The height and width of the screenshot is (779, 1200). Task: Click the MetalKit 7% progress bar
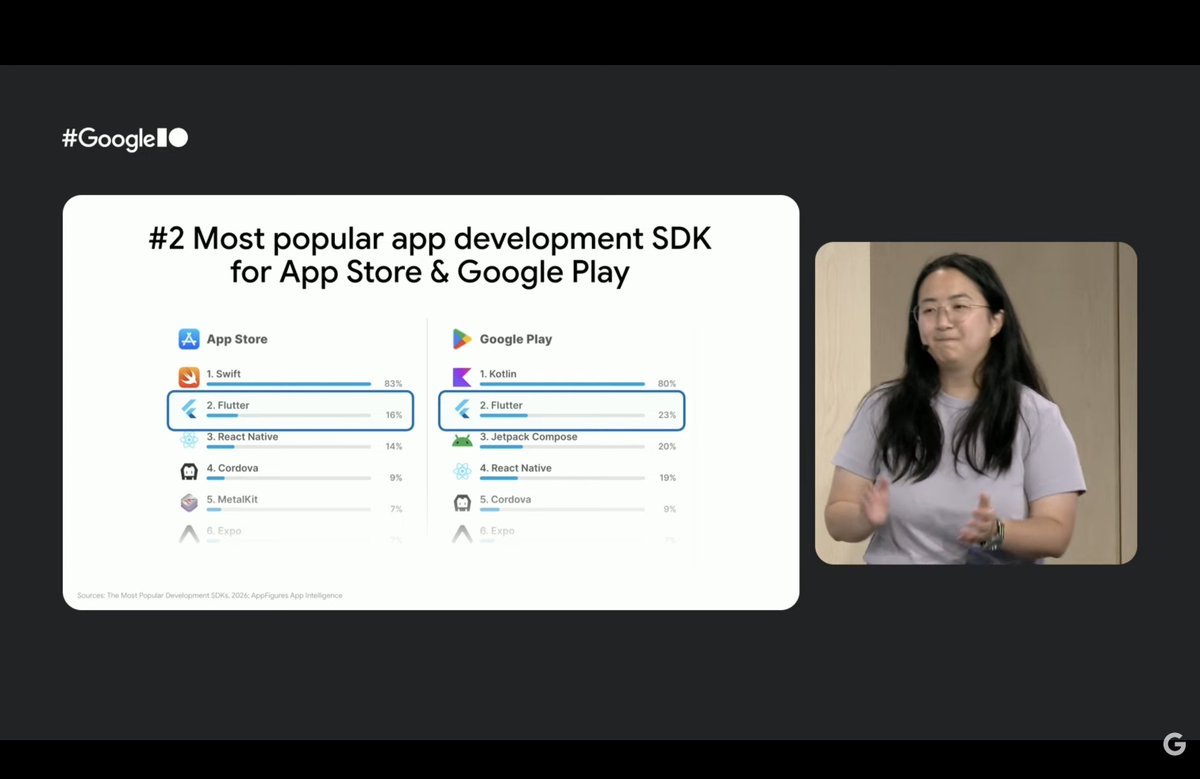[289, 509]
